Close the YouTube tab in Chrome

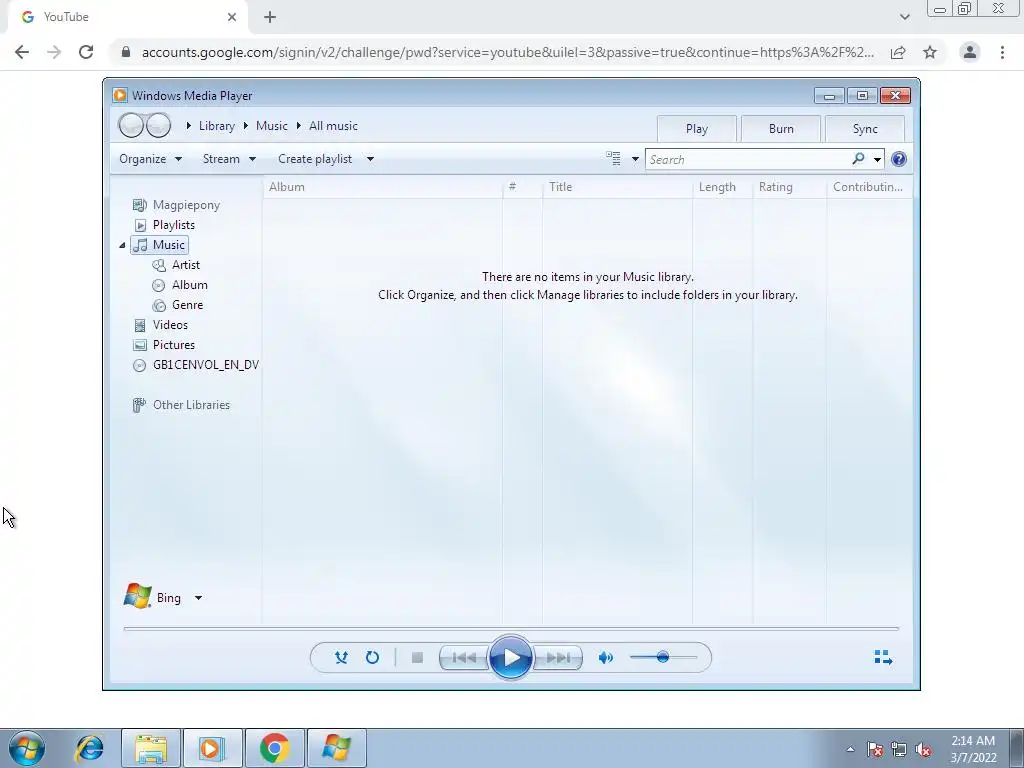click(232, 17)
